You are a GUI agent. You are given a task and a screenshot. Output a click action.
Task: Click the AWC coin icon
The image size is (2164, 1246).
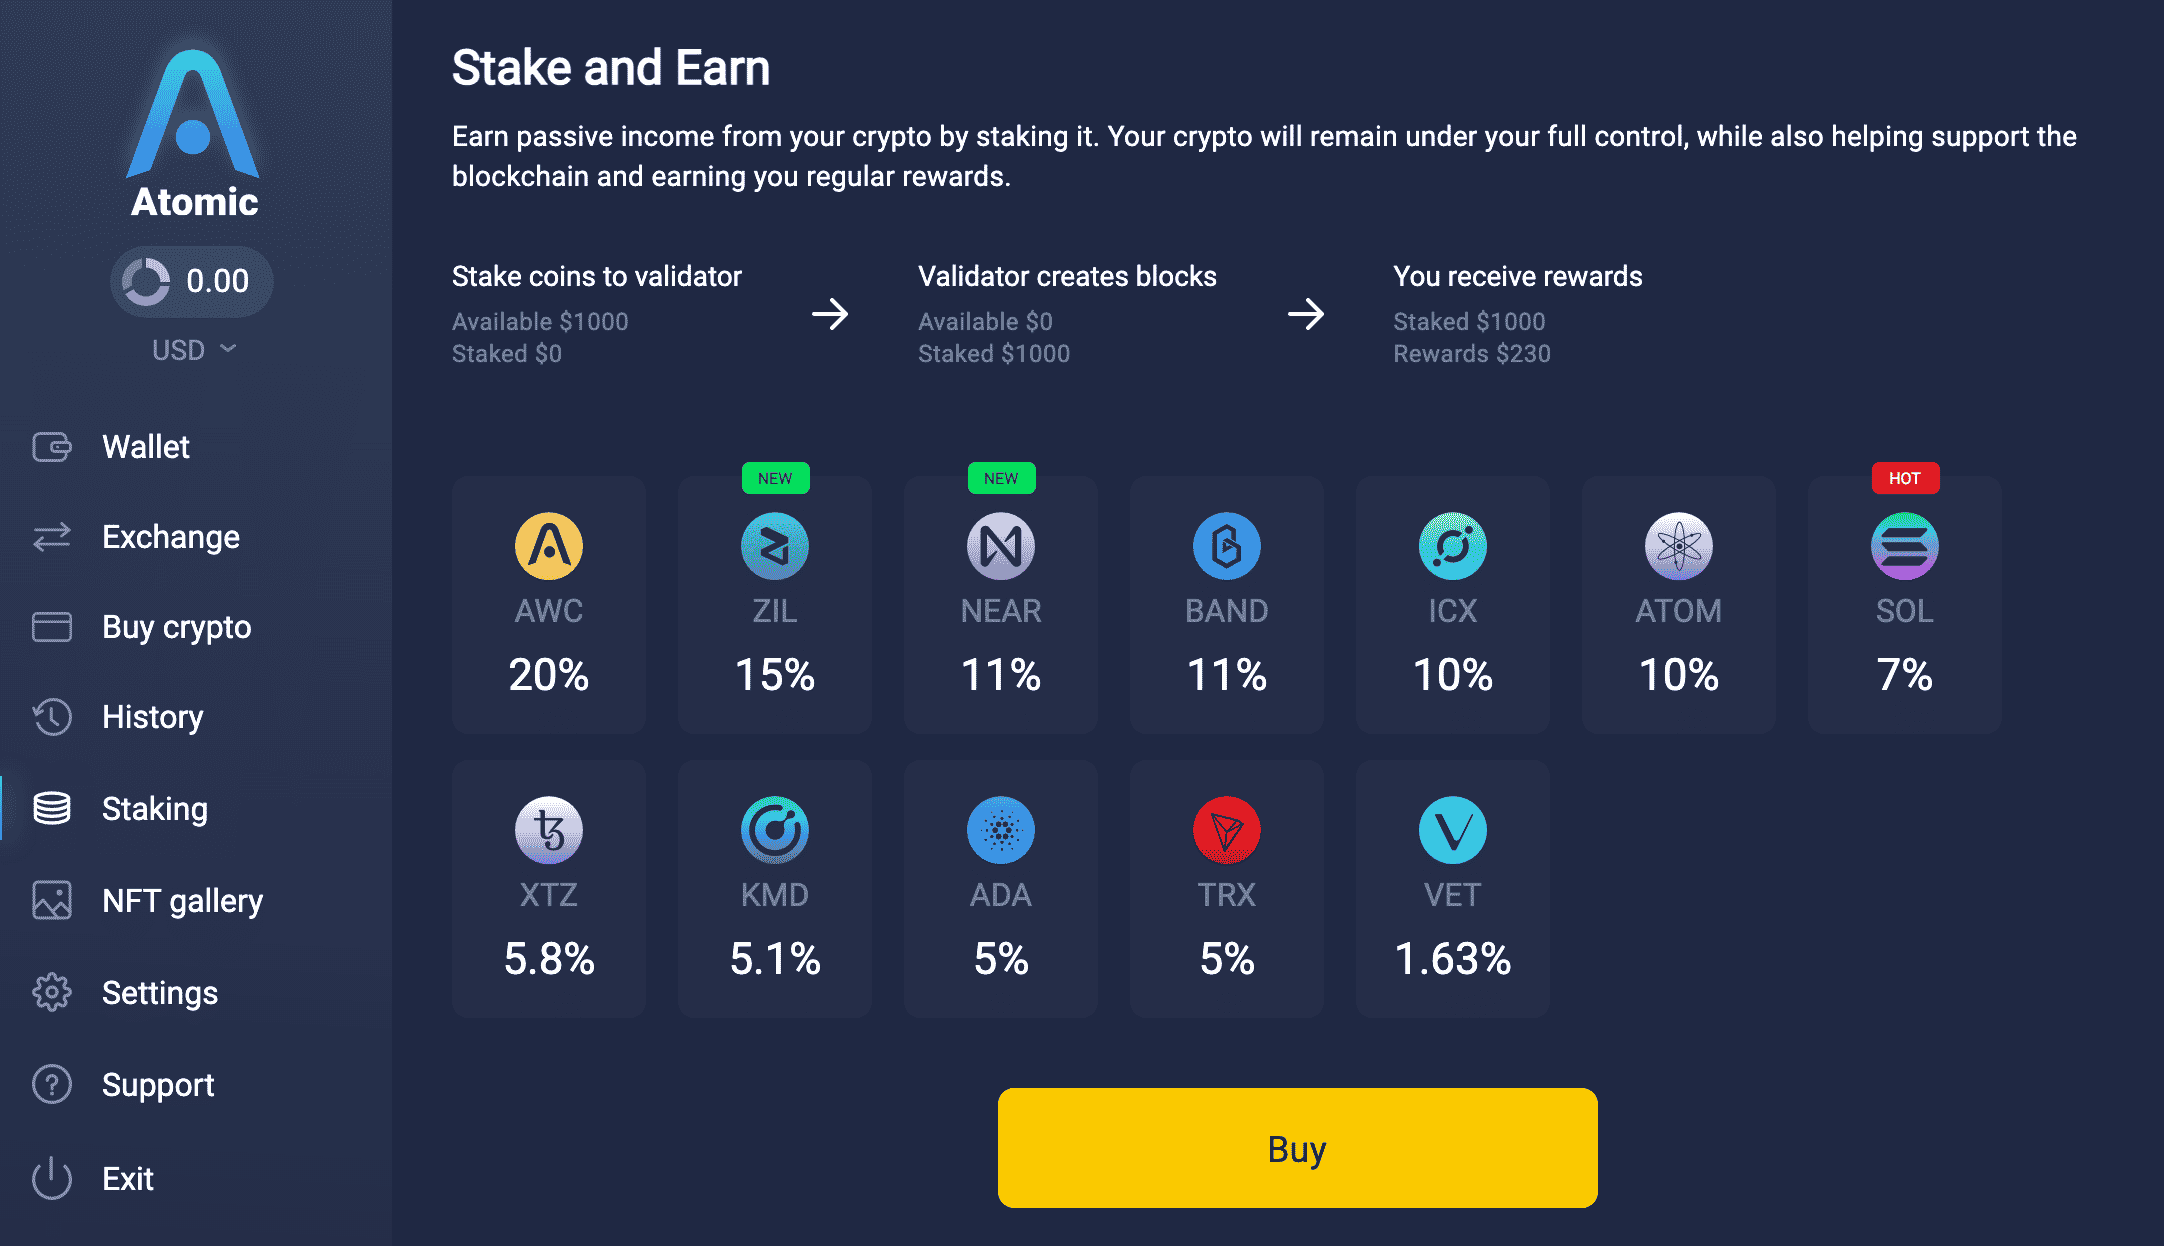[x=549, y=546]
